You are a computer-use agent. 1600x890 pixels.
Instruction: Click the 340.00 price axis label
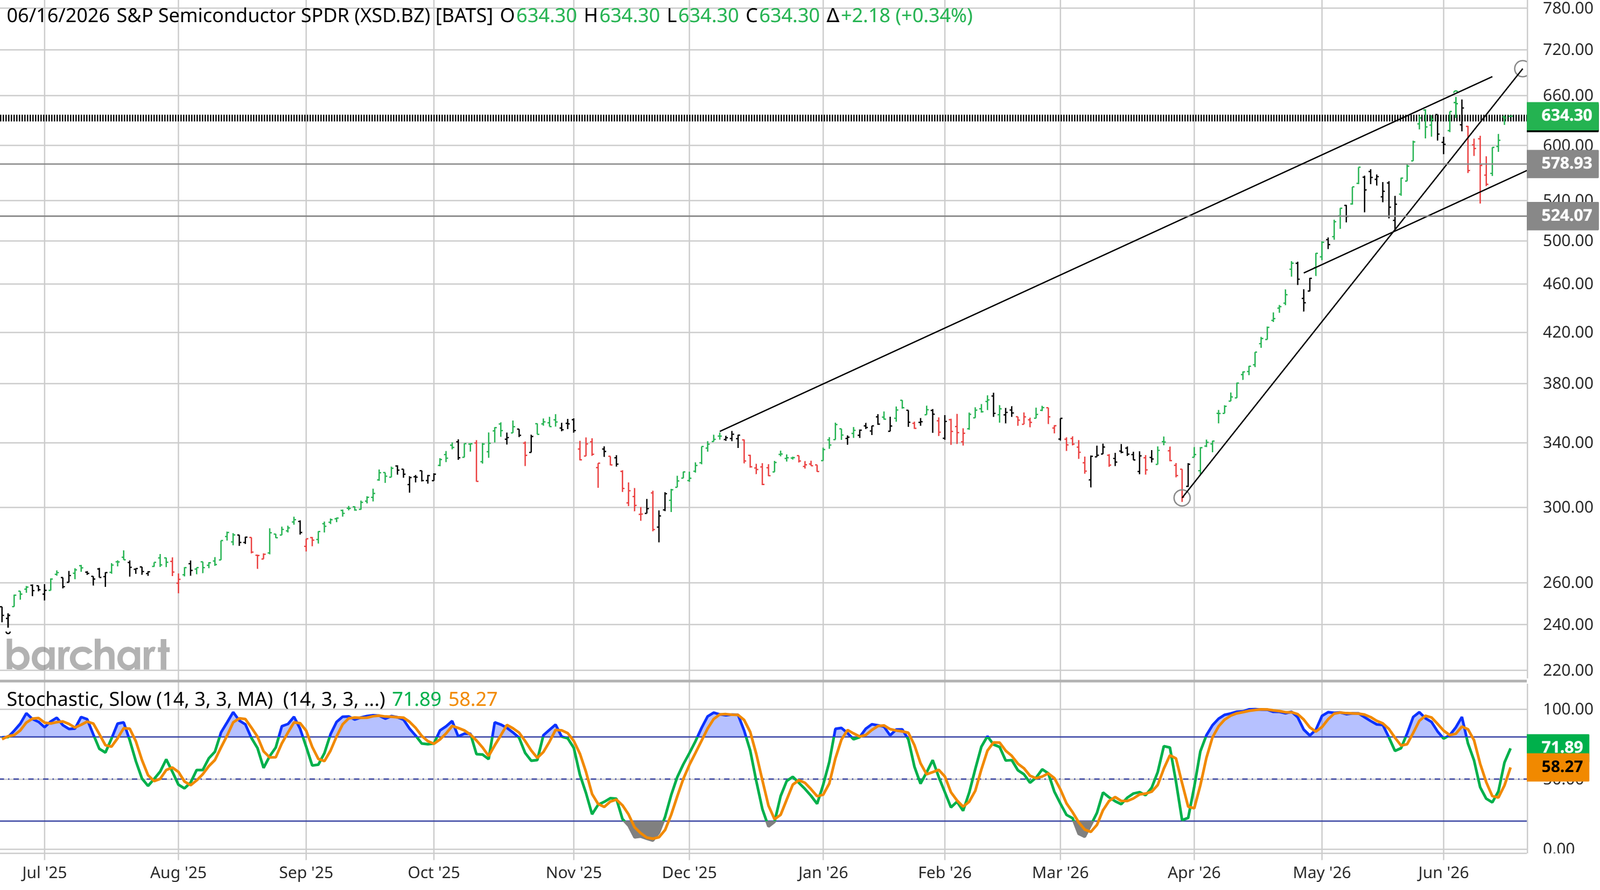pyautogui.click(x=1568, y=442)
